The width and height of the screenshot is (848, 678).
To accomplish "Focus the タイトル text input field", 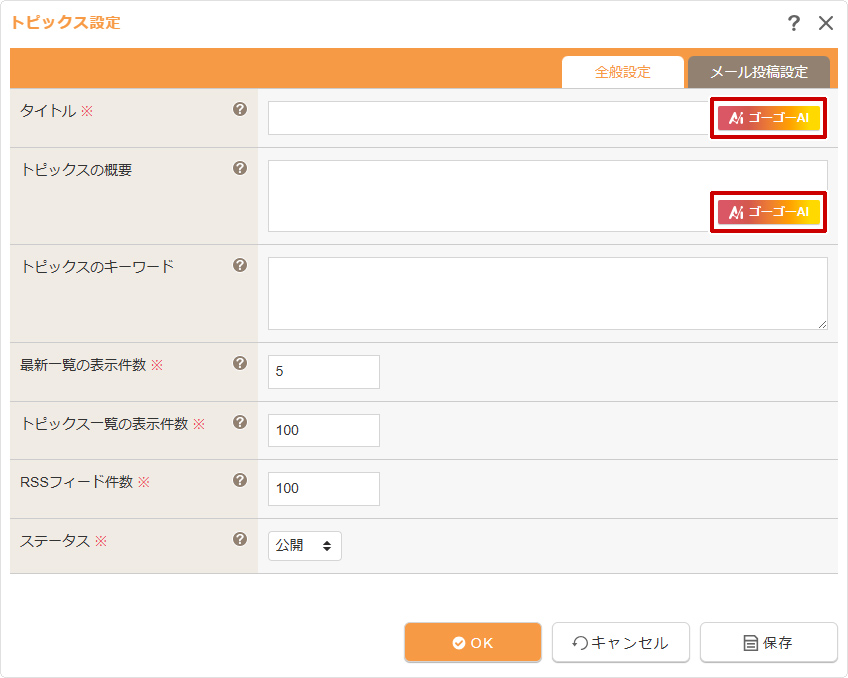I will point(488,118).
